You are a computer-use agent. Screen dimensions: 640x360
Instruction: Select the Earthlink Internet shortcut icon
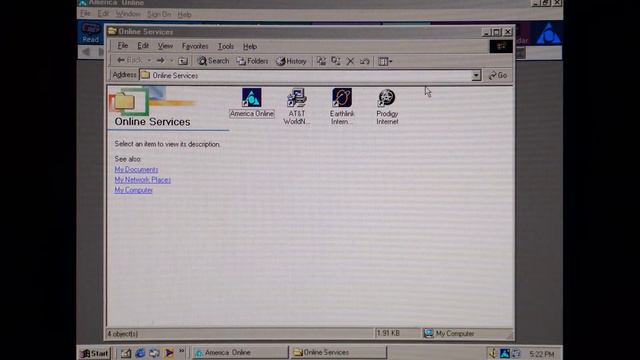342,98
